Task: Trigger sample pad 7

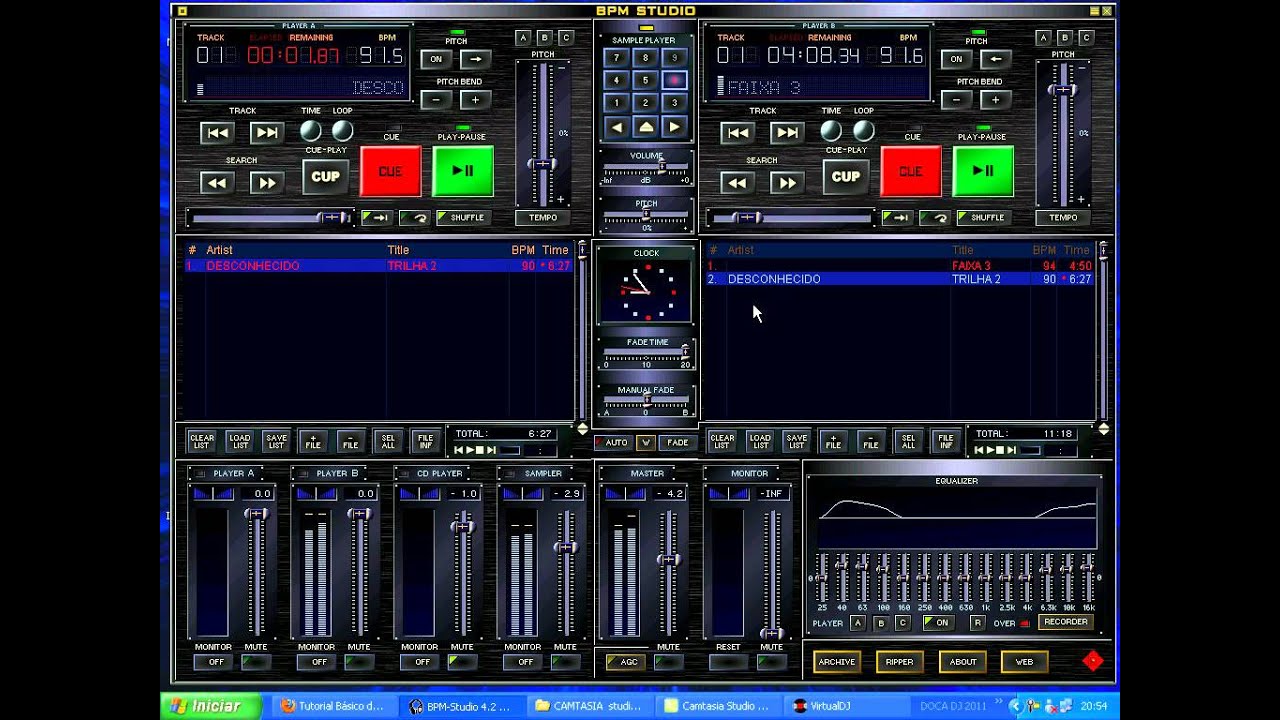Action: point(617,58)
